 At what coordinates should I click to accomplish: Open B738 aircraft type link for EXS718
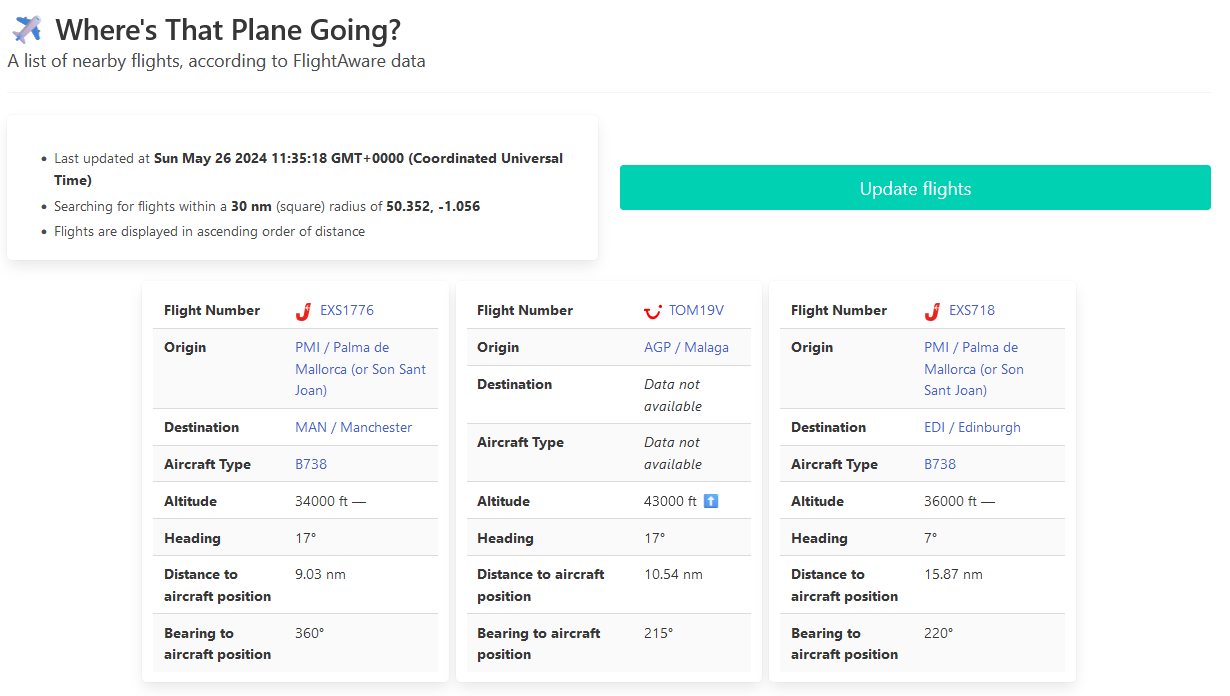click(940, 464)
